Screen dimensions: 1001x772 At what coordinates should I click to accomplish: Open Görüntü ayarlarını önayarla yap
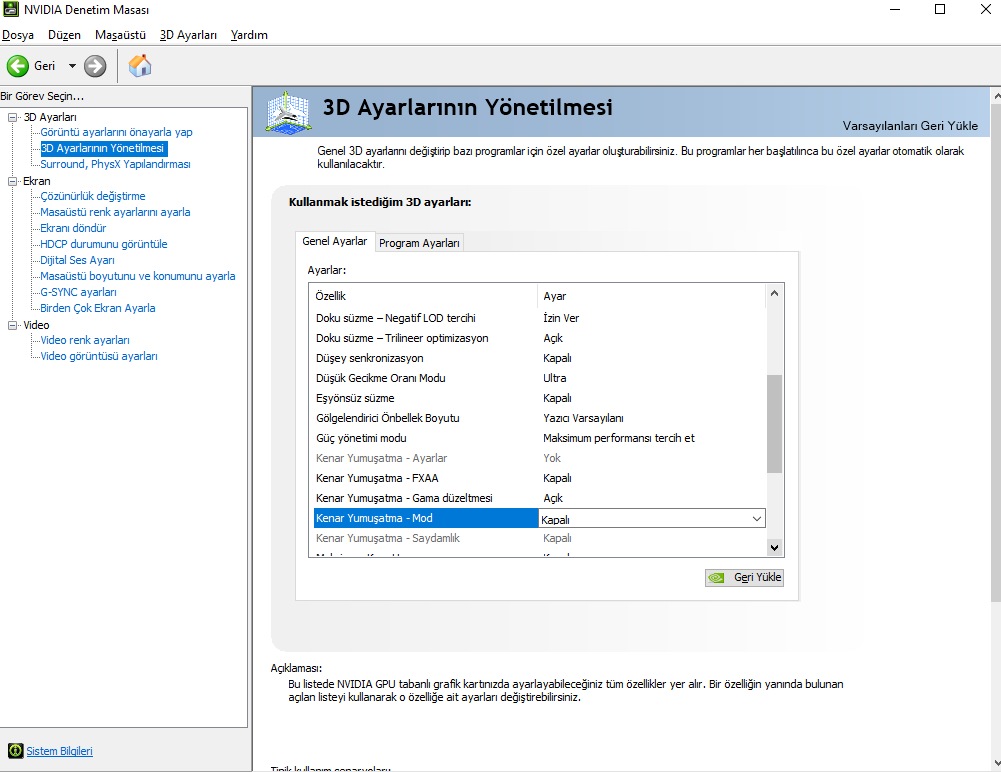click(x=116, y=132)
